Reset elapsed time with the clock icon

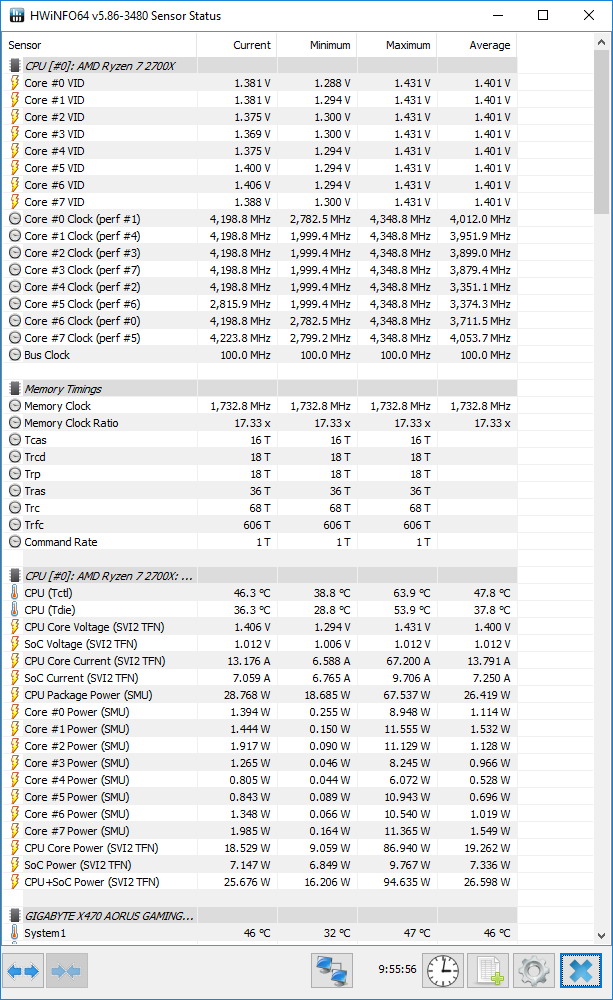(441, 970)
